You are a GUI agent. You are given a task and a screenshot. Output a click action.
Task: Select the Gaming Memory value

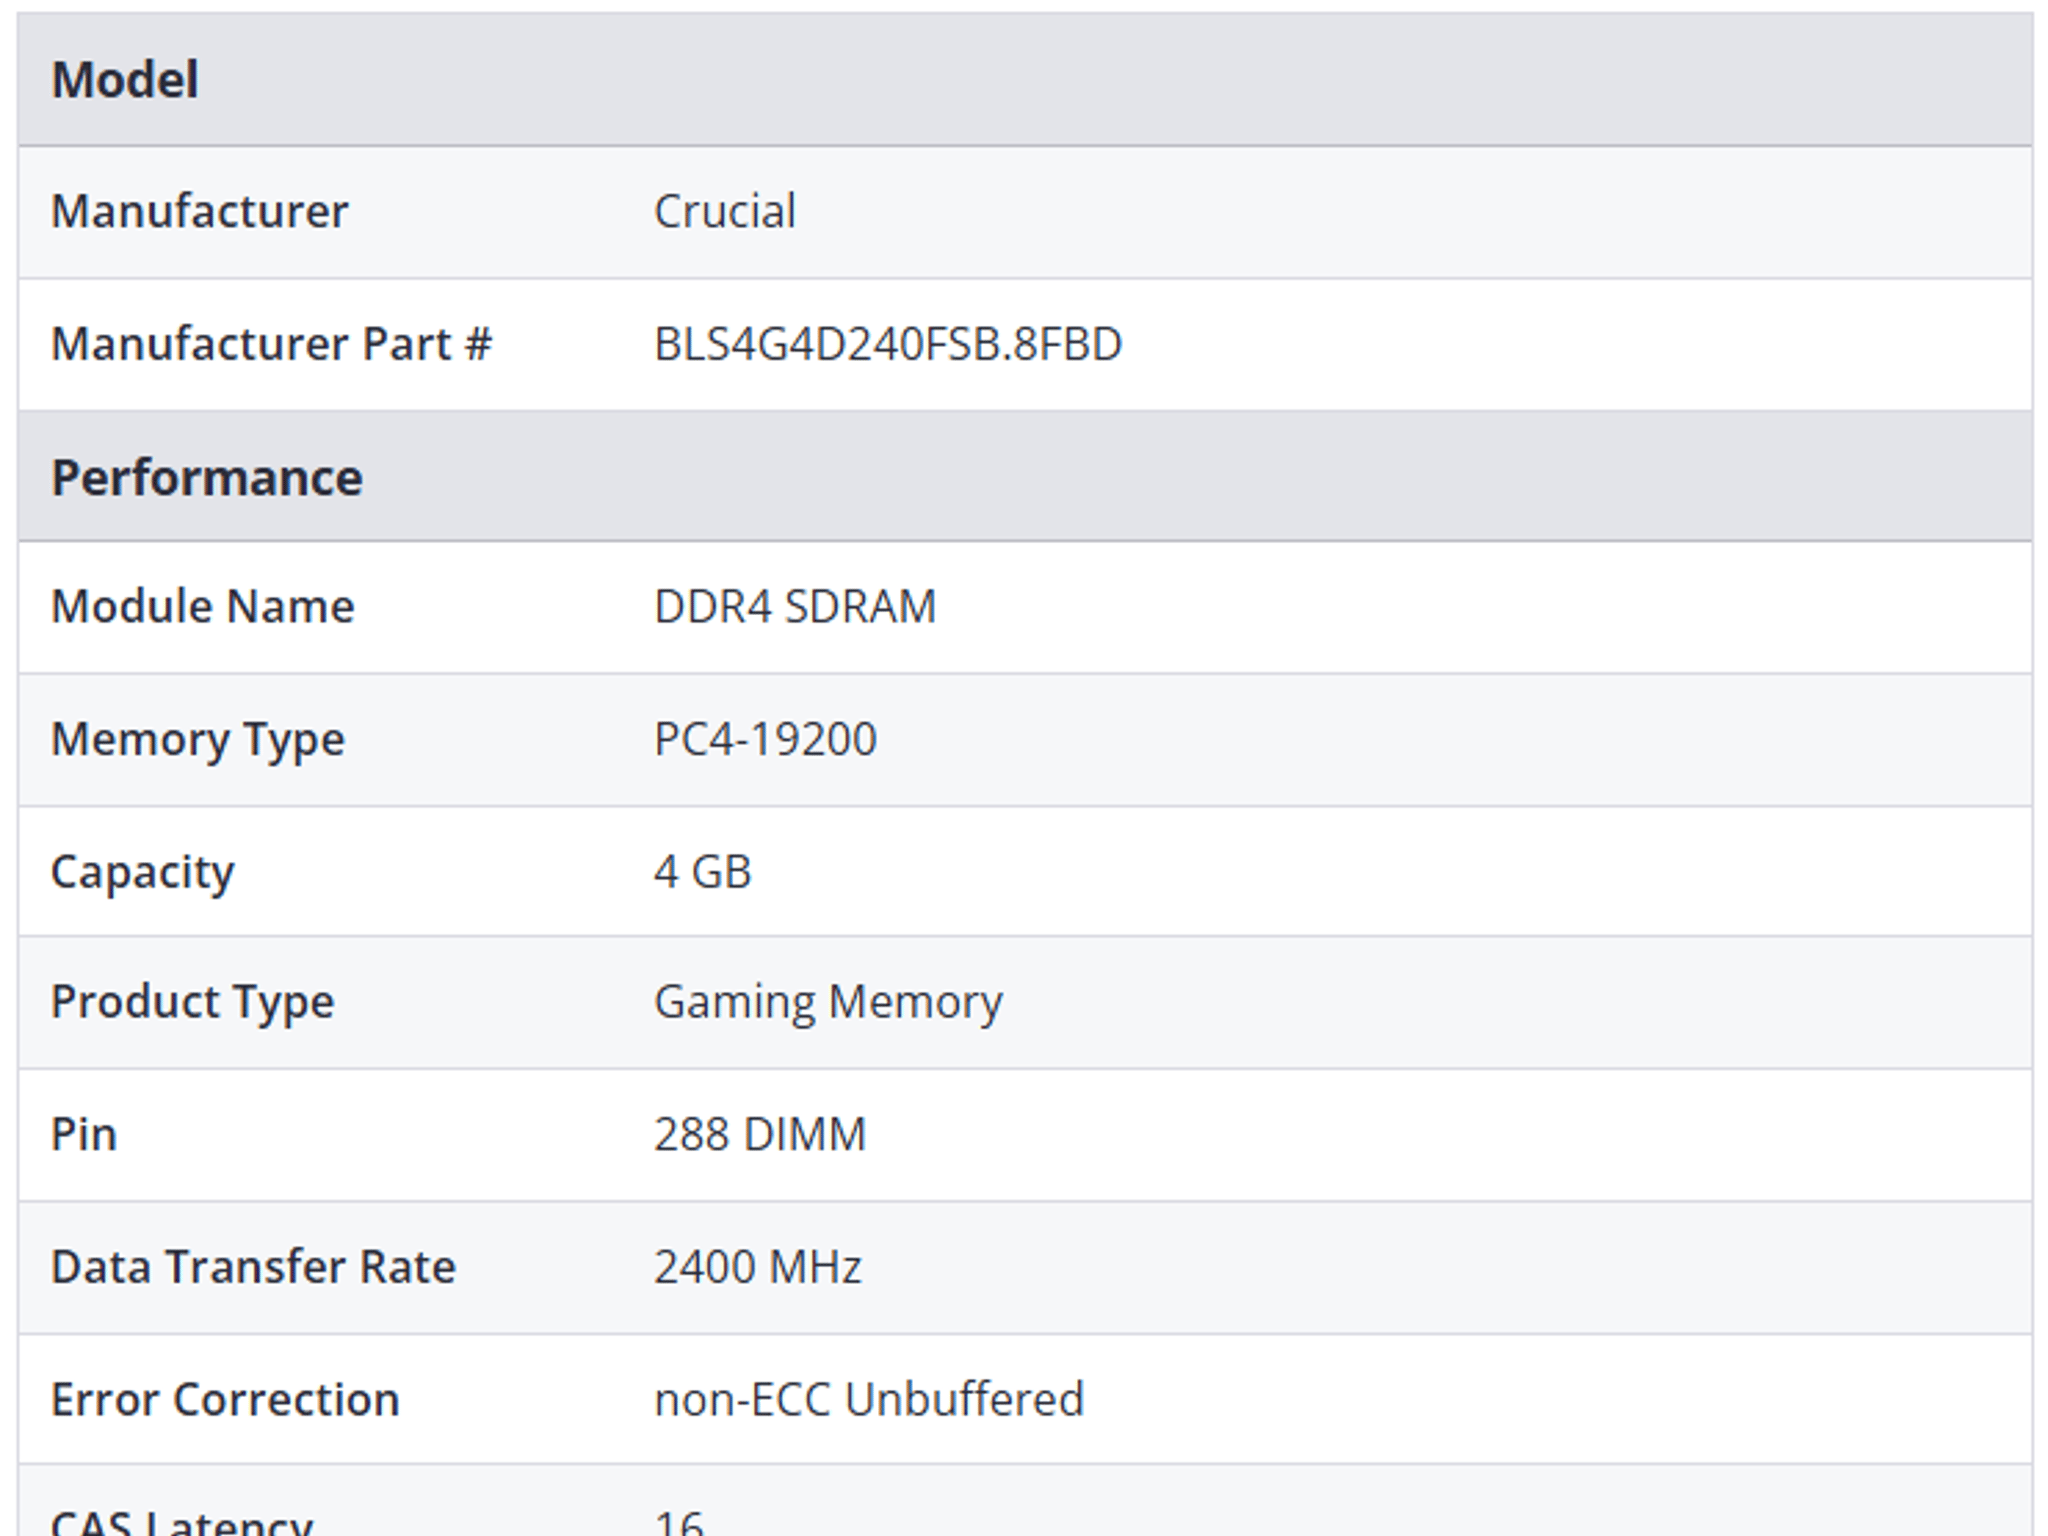tap(828, 1003)
